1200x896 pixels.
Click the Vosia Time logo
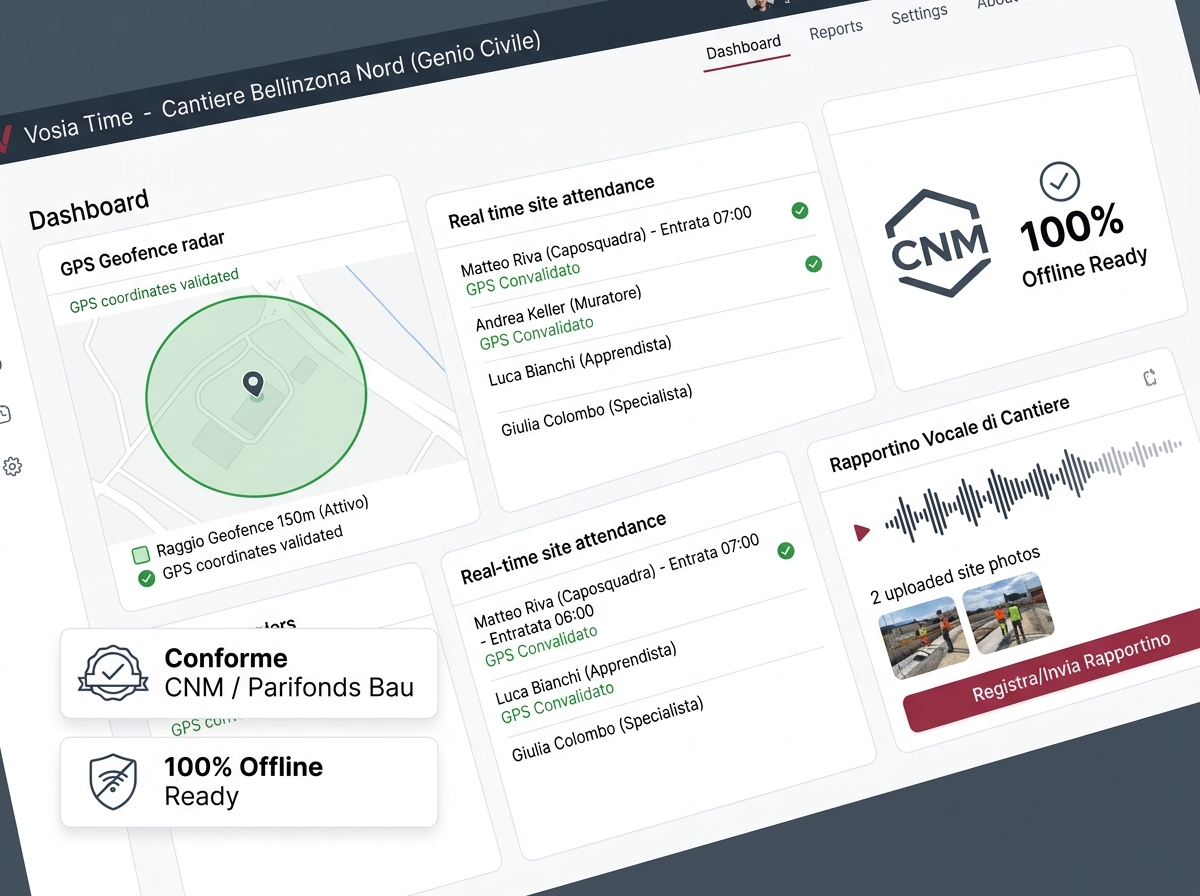tap(6, 137)
